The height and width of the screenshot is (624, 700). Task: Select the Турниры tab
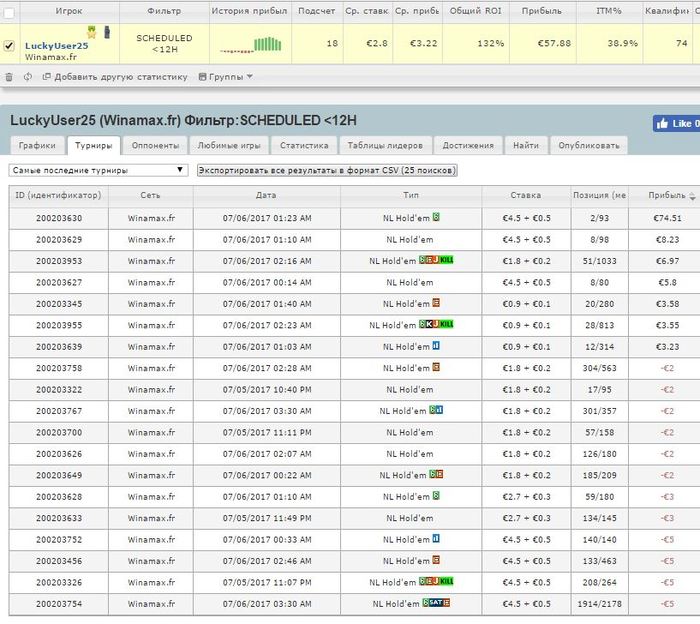[93, 146]
